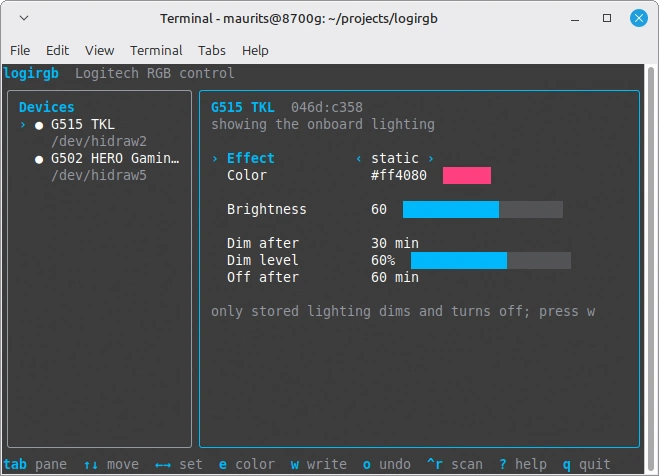Click the 30 min value
This screenshot has width=659, height=476.
pos(395,243)
